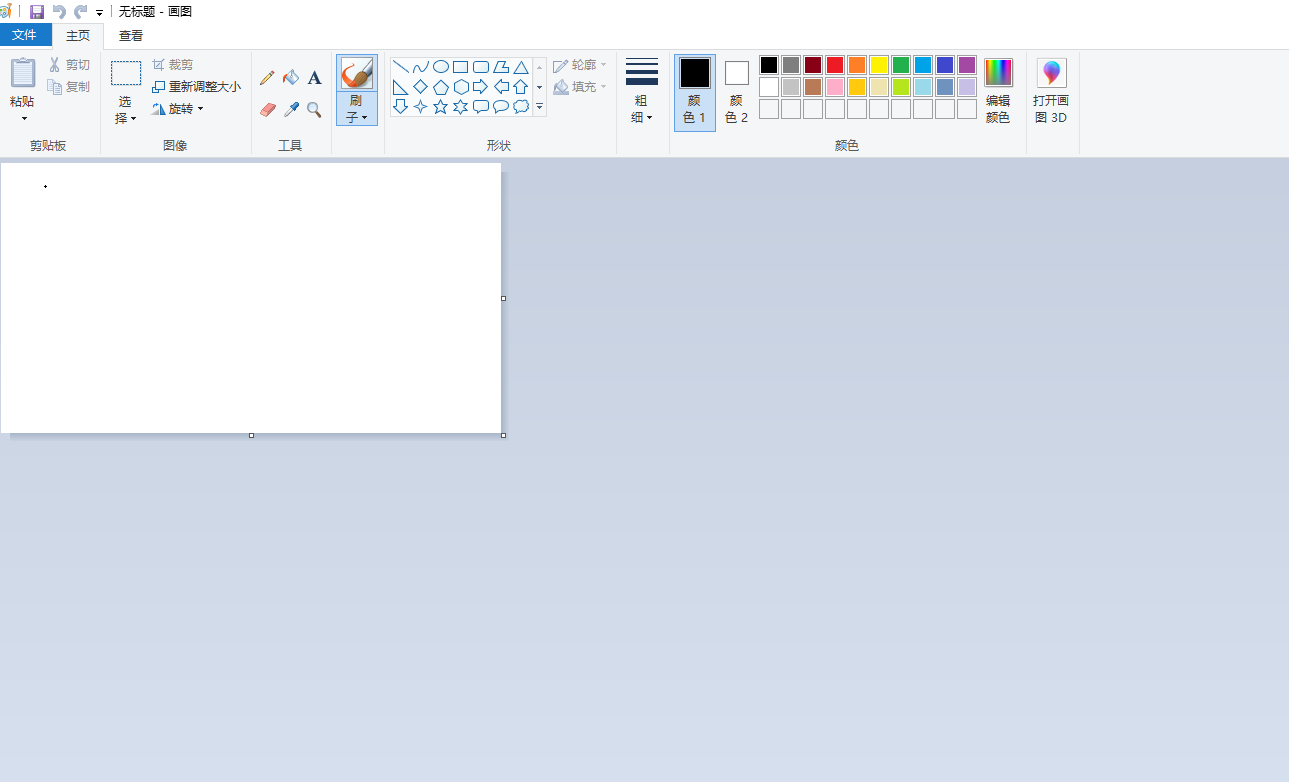Open the line thickness dropdown
Screen dimensions: 1289x782
[x=641, y=110]
